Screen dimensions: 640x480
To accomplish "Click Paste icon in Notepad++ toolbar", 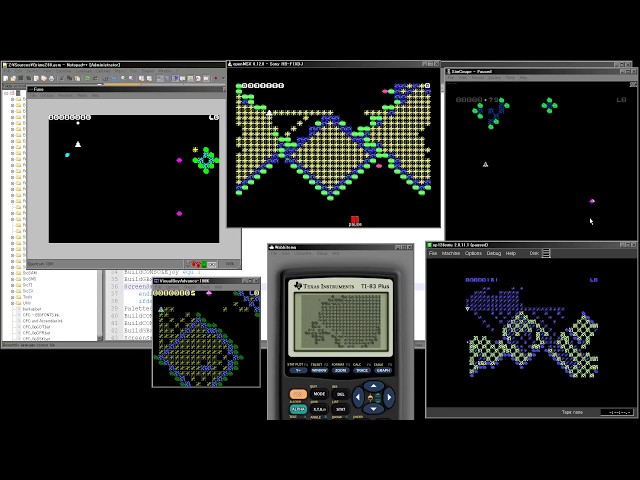I will pyautogui.click(x=77, y=78).
